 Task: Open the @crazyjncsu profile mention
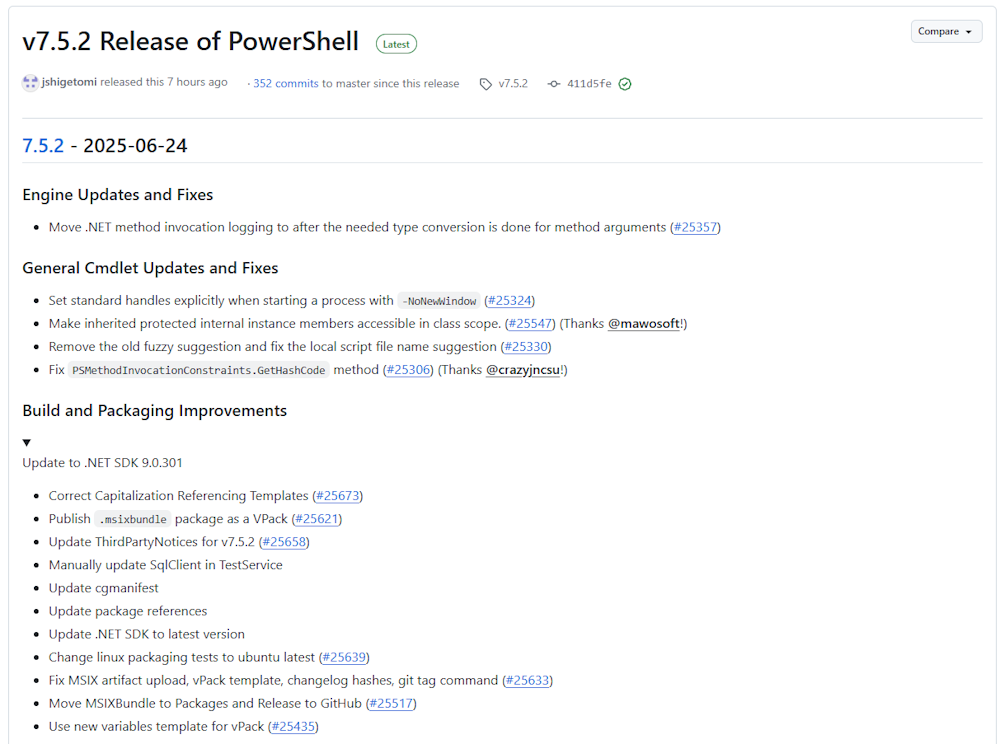[524, 369]
